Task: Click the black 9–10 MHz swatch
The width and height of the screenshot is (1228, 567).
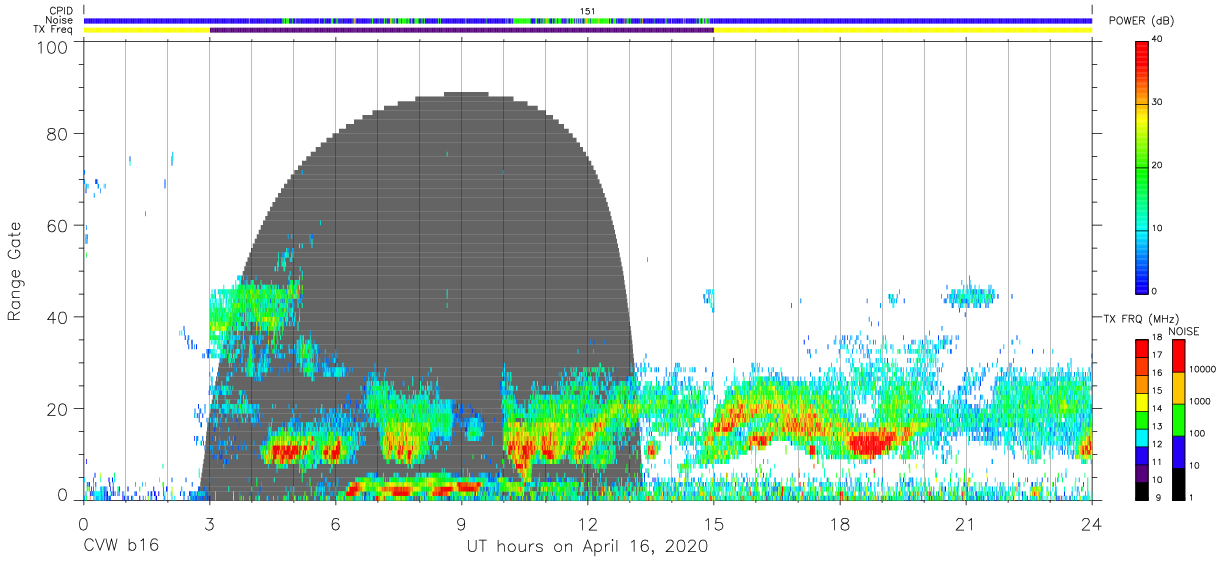Action: (1142, 489)
